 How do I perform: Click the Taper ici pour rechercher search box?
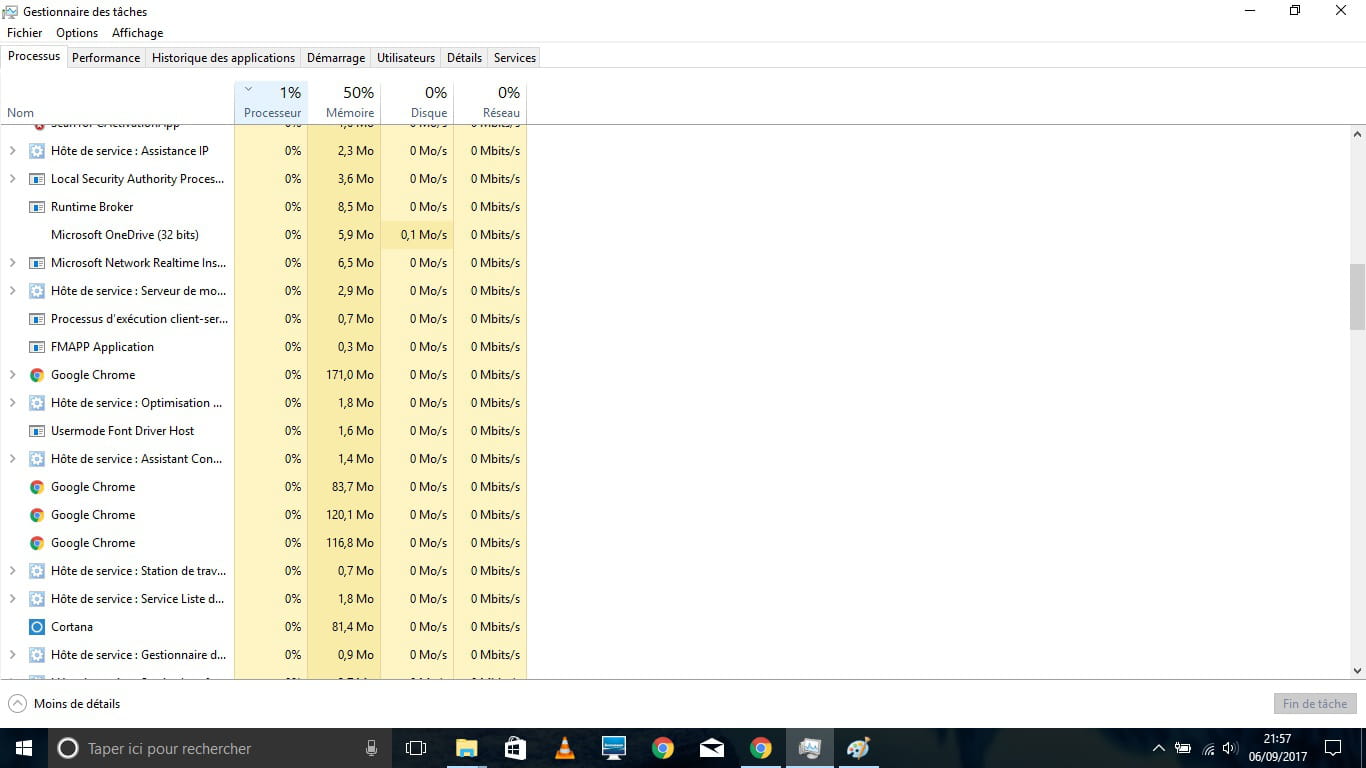pyautogui.click(x=220, y=748)
